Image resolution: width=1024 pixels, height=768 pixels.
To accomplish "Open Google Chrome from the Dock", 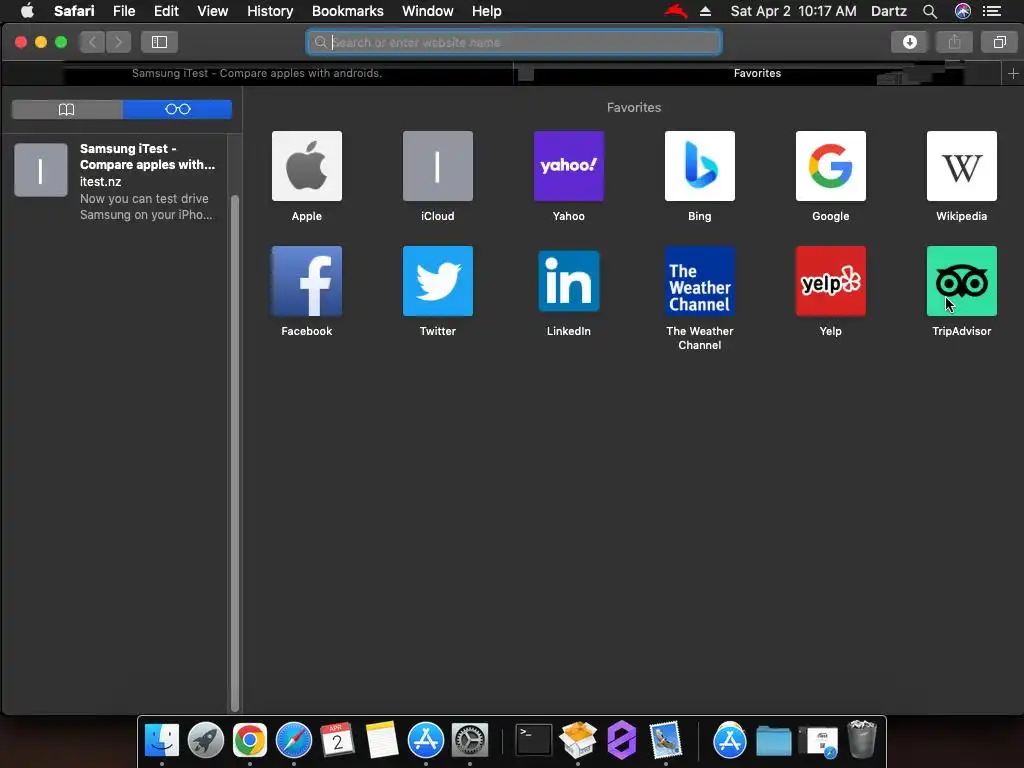I will 249,741.
